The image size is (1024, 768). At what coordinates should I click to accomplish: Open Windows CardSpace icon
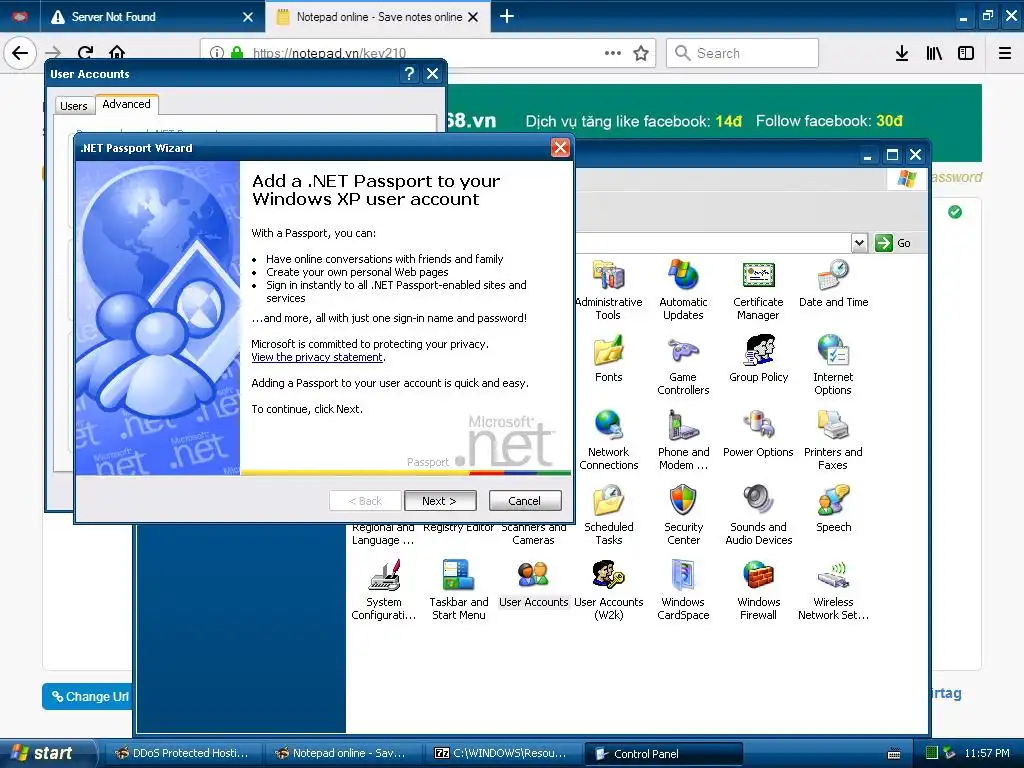click(x=683, y=590)
